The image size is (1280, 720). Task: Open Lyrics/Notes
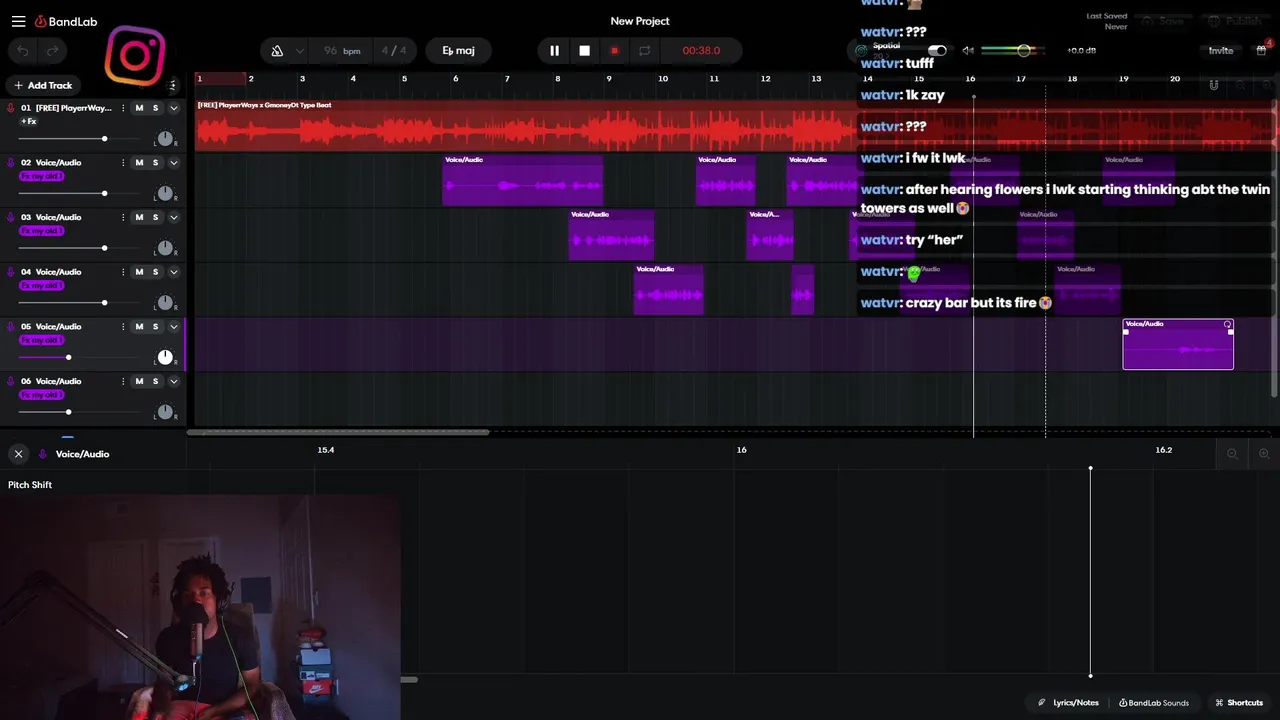coord(1068,703)
